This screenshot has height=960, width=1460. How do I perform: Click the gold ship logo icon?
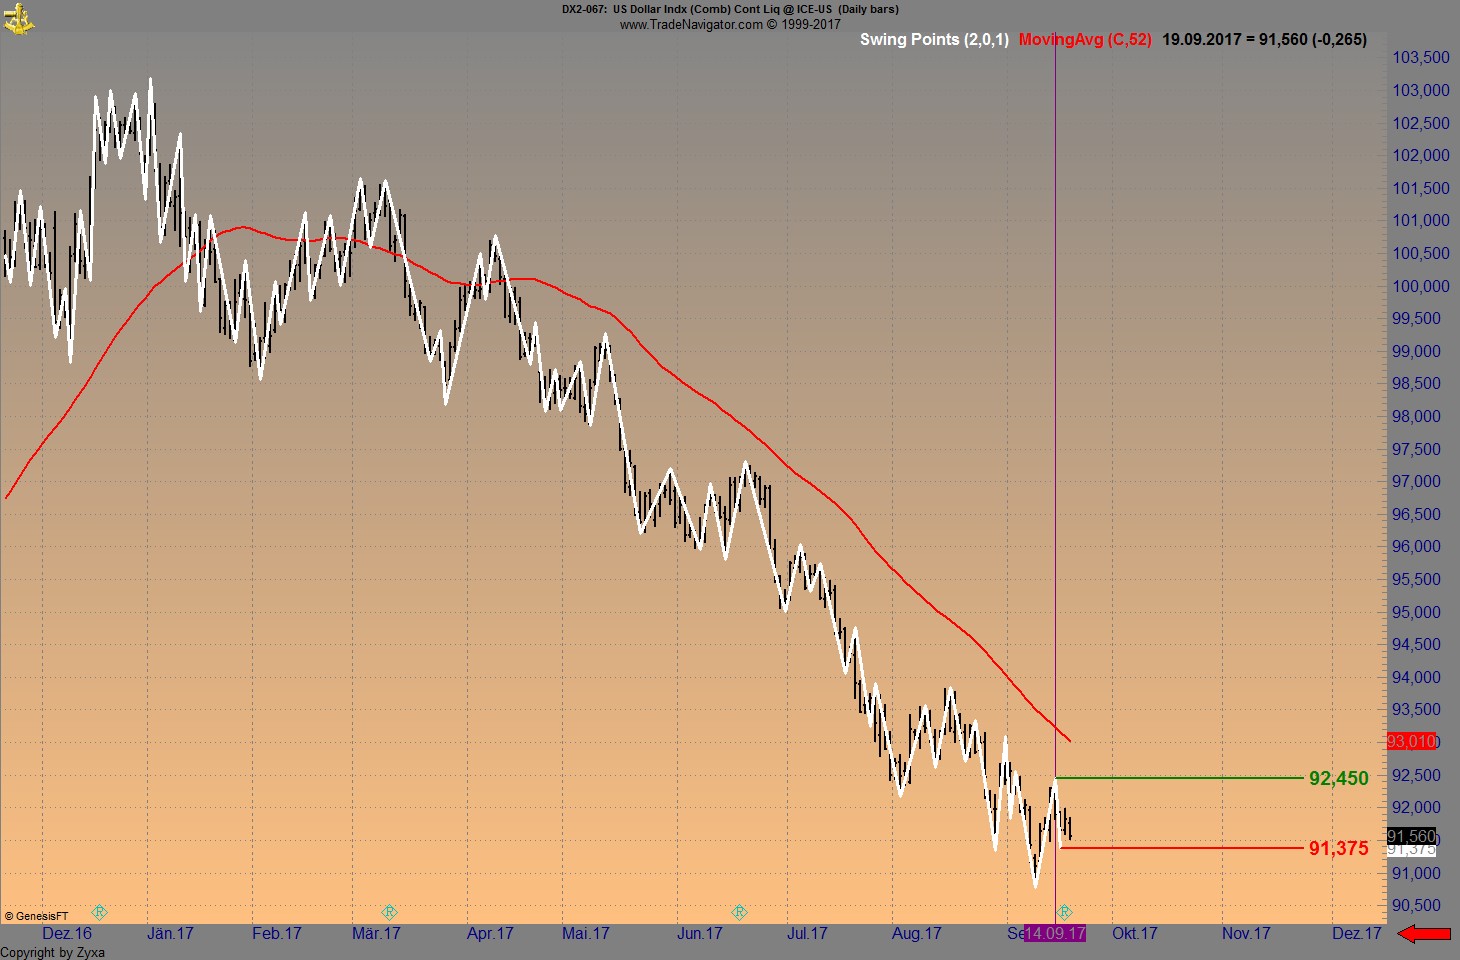18,17
